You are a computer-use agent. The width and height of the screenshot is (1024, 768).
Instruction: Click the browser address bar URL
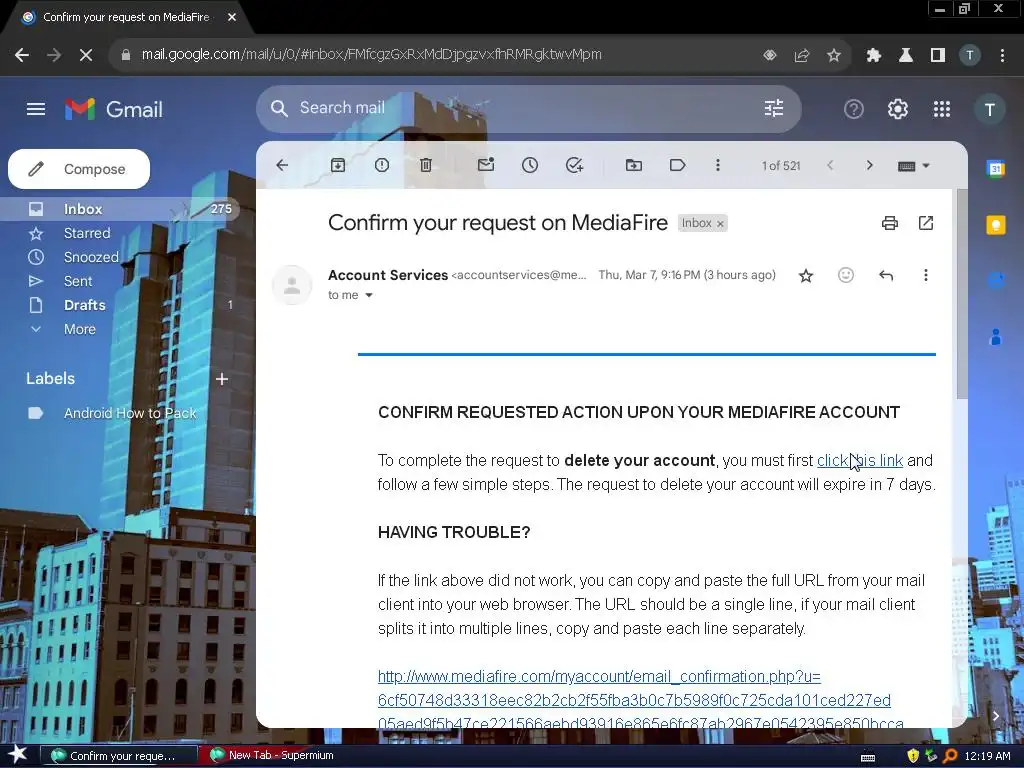(371, 55)
